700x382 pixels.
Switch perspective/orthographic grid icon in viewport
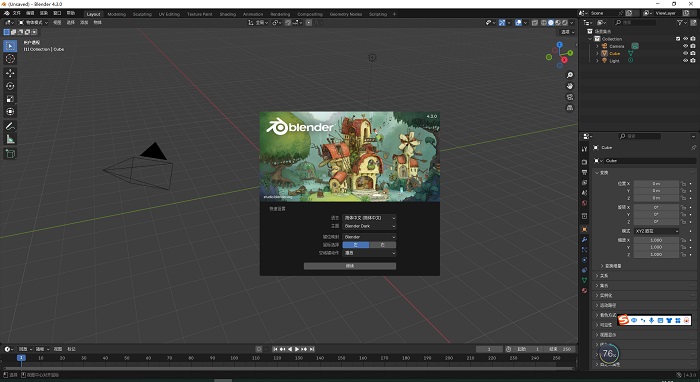coord(570,108)
